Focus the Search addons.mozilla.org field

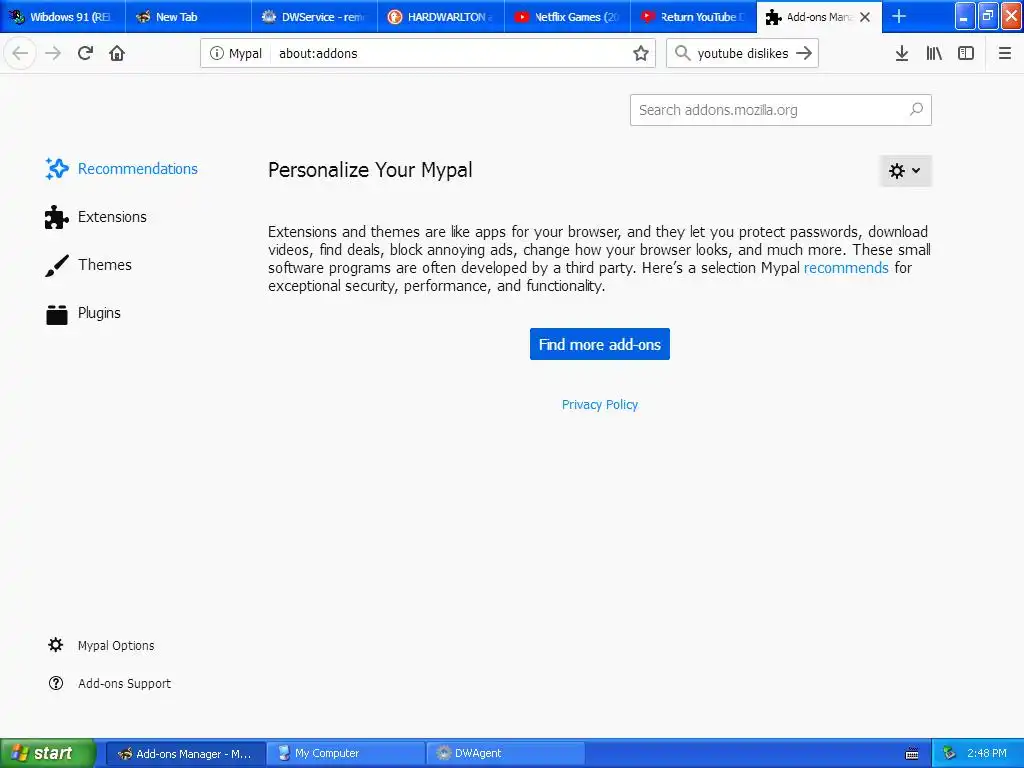(780, 110)
